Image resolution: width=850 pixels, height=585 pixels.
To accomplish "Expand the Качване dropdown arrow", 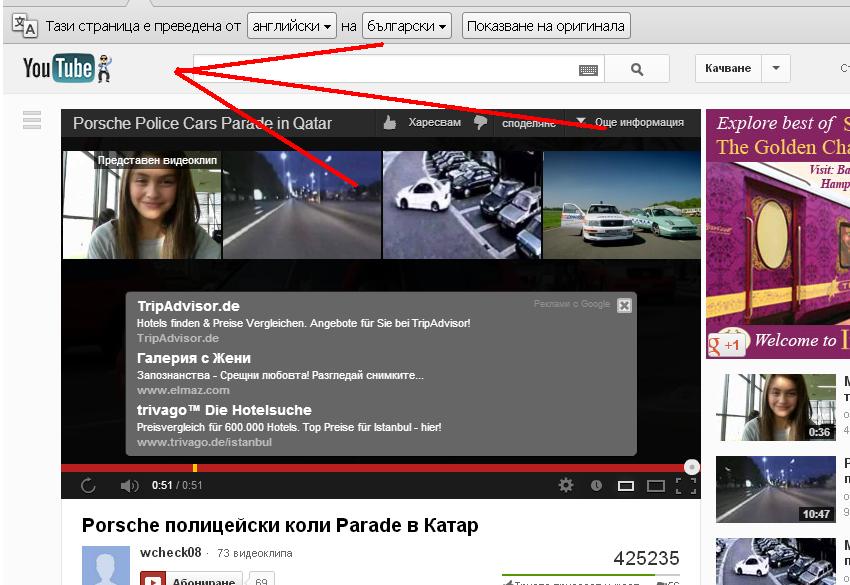I will coord(776,68).
